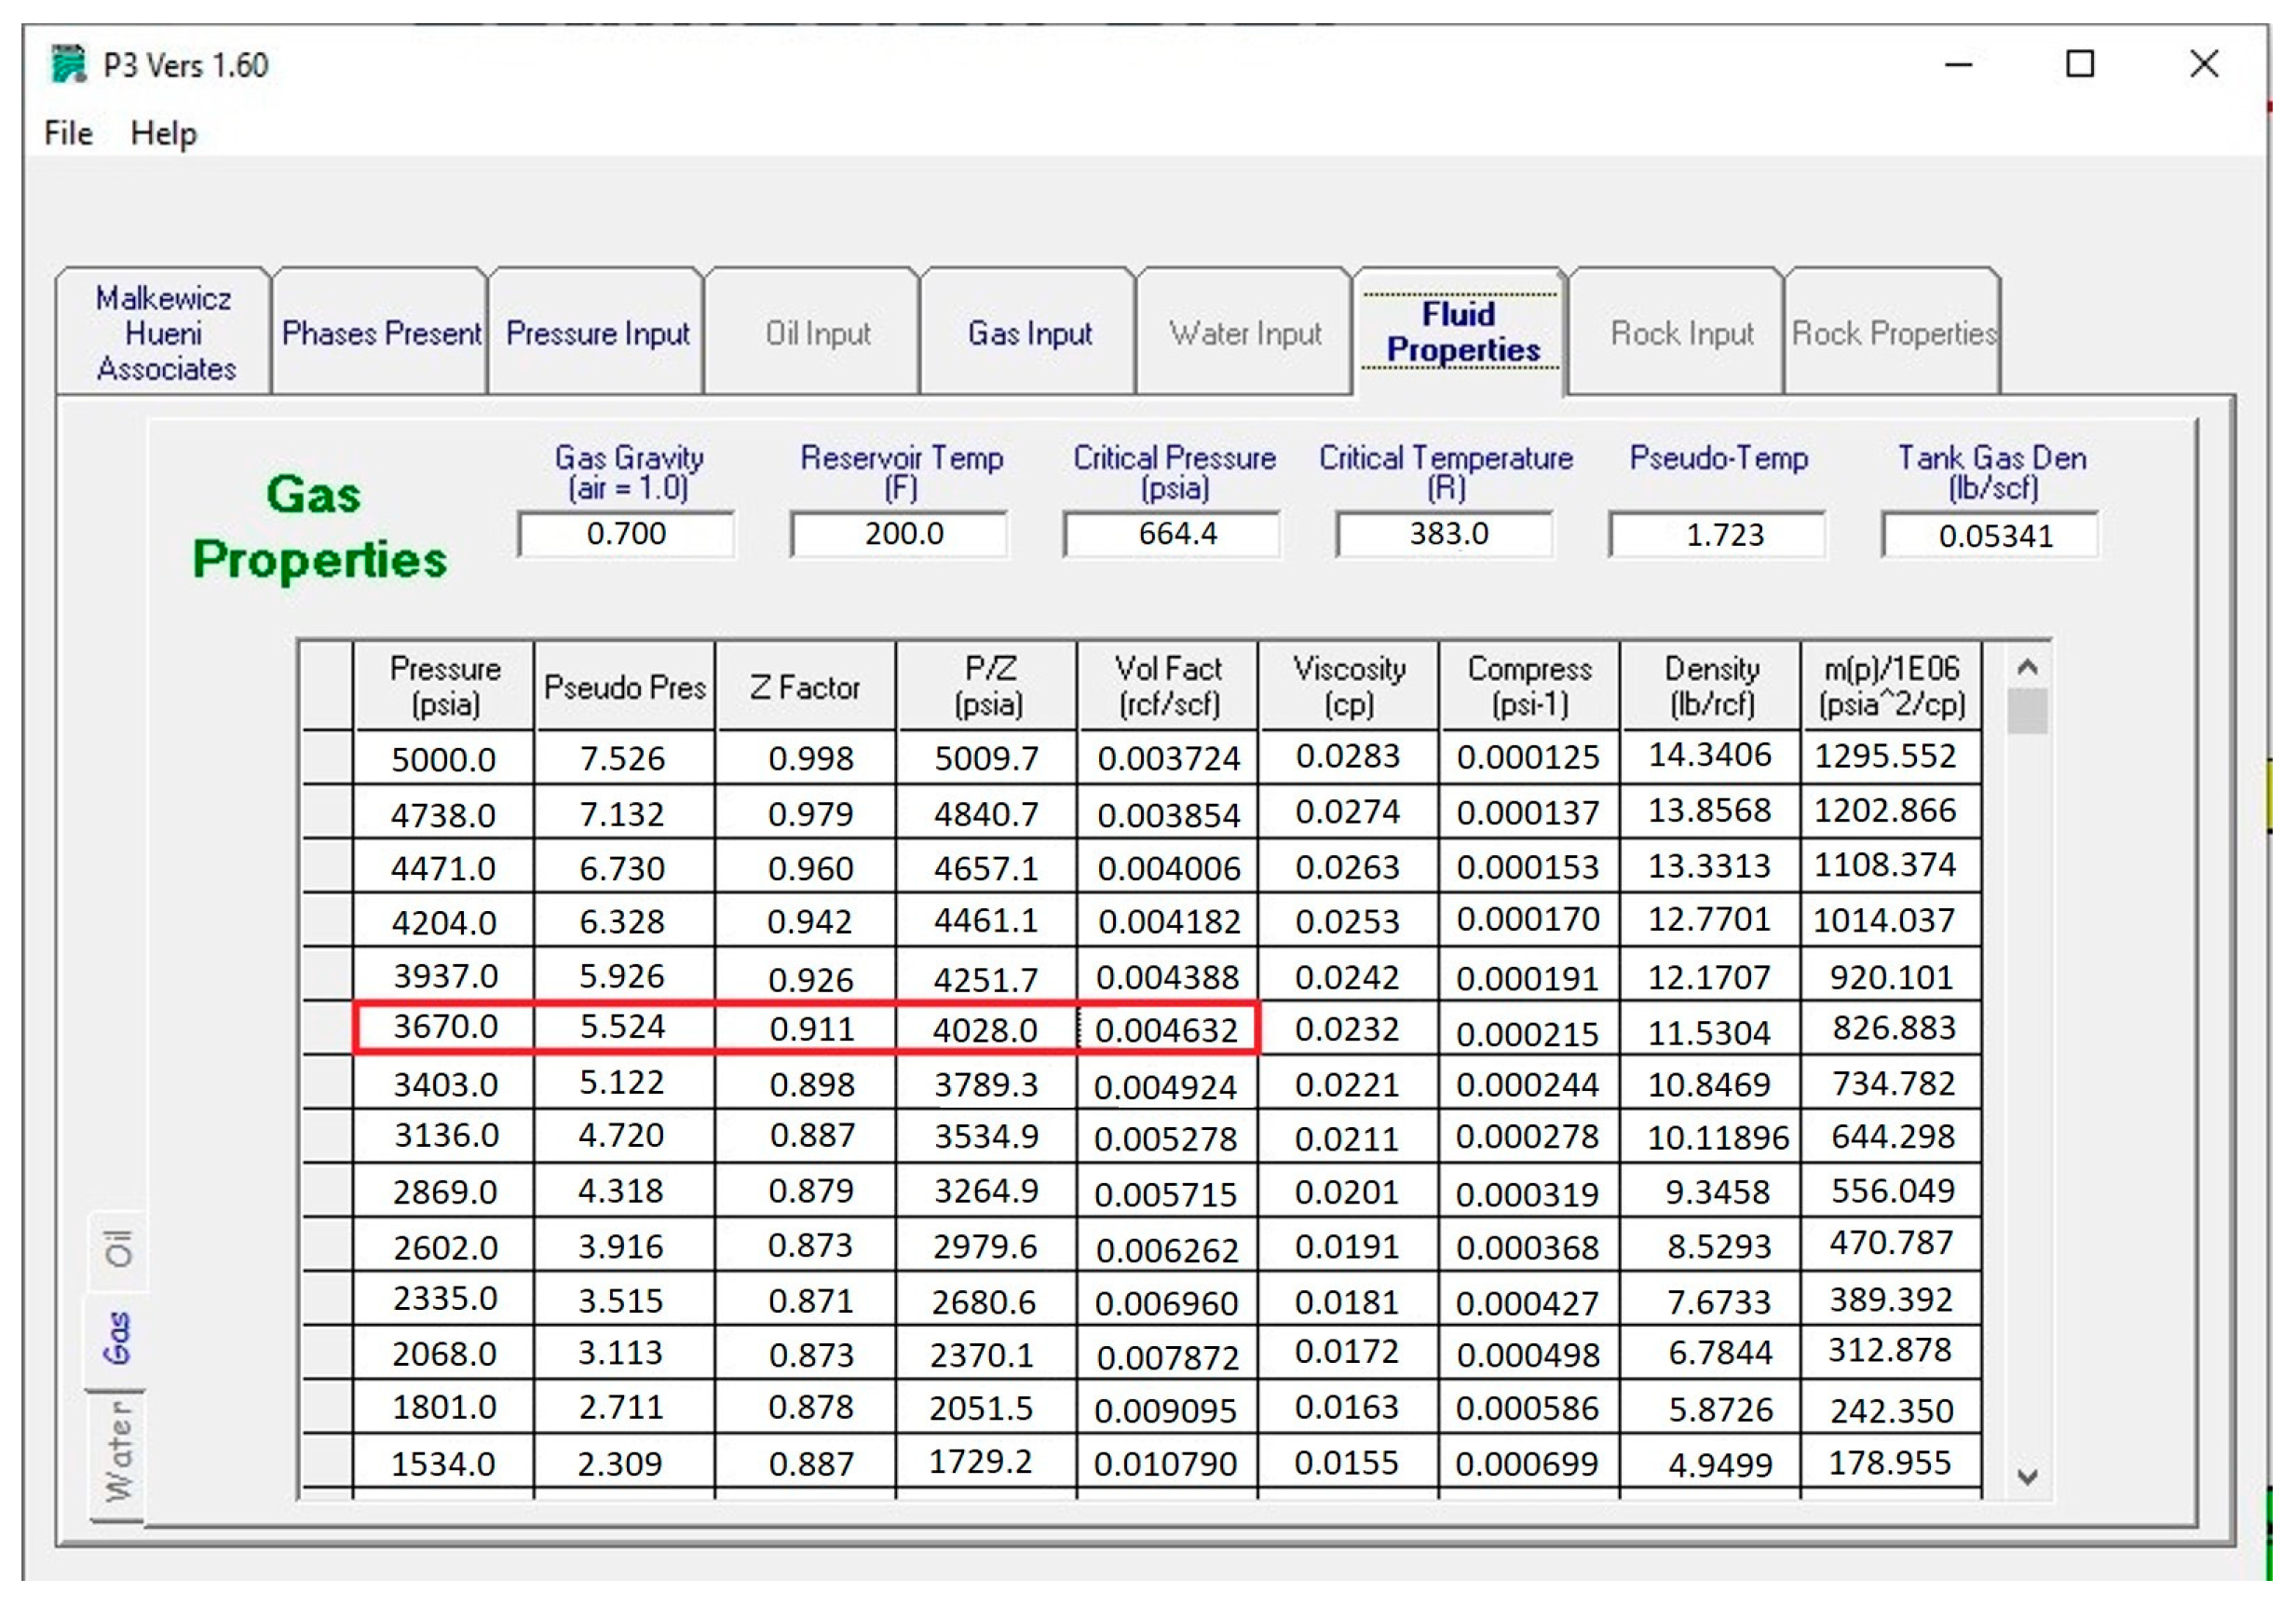
Task: Open the Gas Input tab
Action: (1029, 333)
